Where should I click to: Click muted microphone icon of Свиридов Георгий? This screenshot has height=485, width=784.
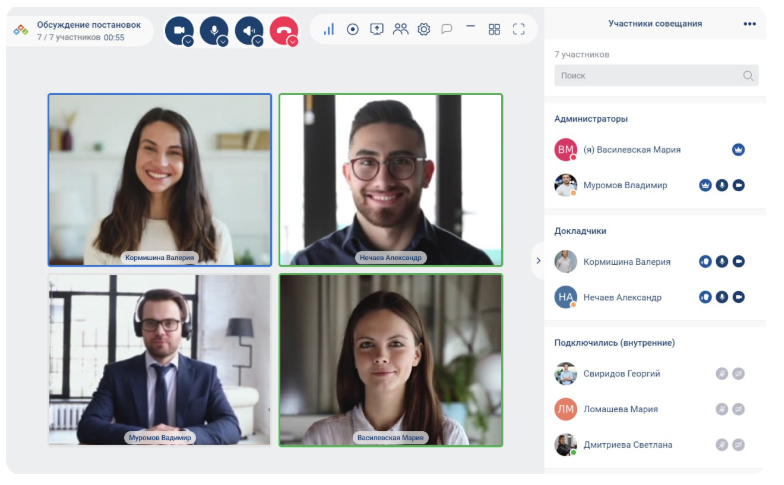(722, 374)
